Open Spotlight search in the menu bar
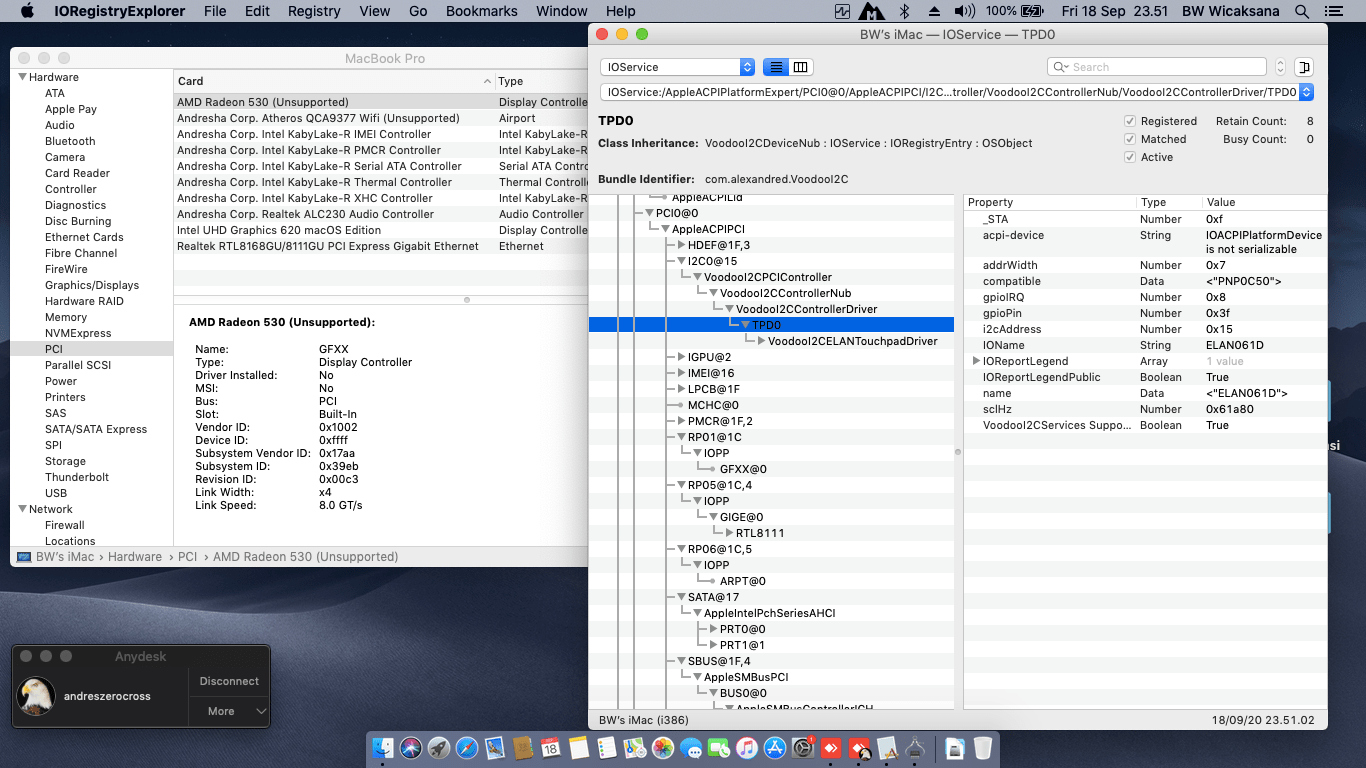 click(1302, 11)
